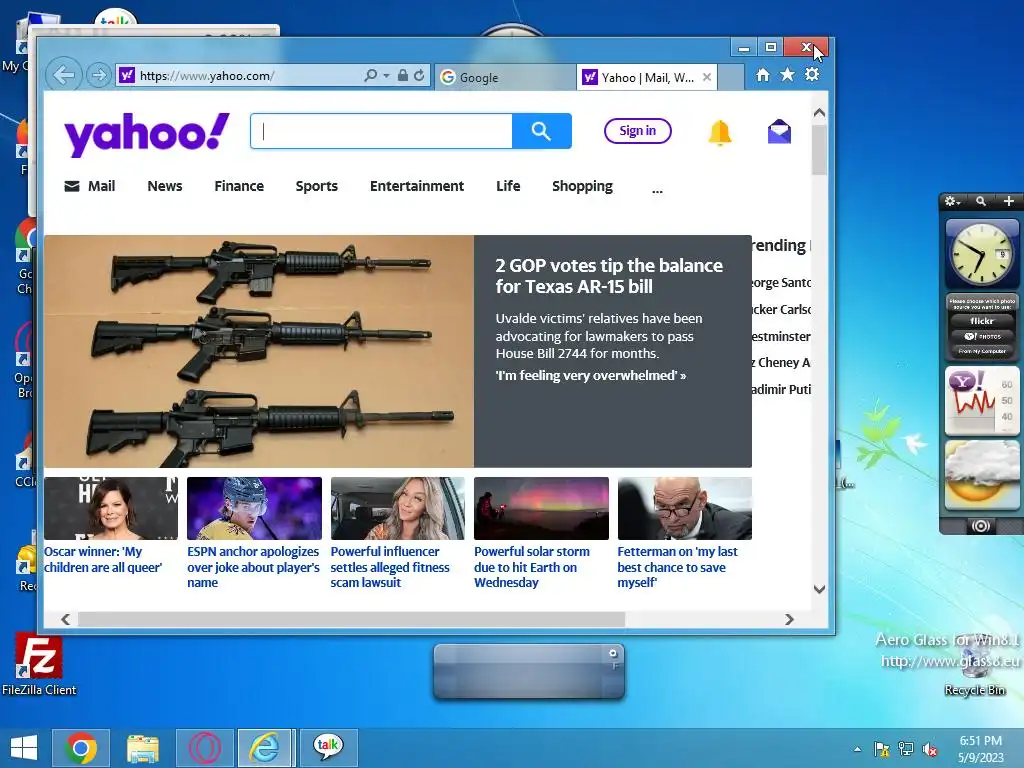The image size is (1024, 768).
Task: Open a new tab next to the Yahoo tab
Action: coord(731,78)
